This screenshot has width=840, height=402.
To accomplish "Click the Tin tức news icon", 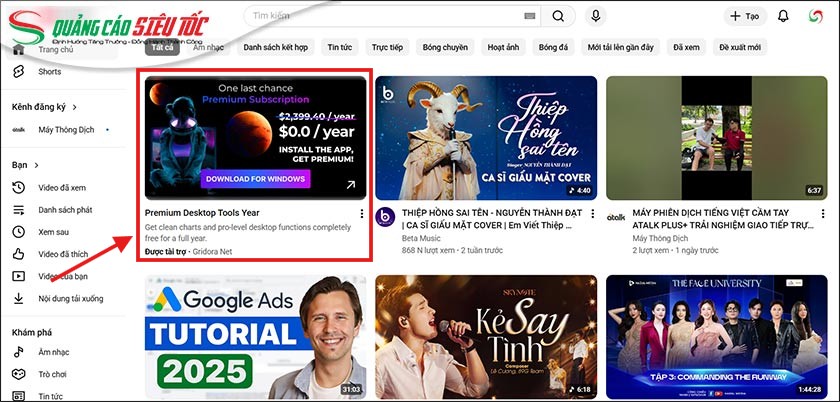I will pos(19,396).
